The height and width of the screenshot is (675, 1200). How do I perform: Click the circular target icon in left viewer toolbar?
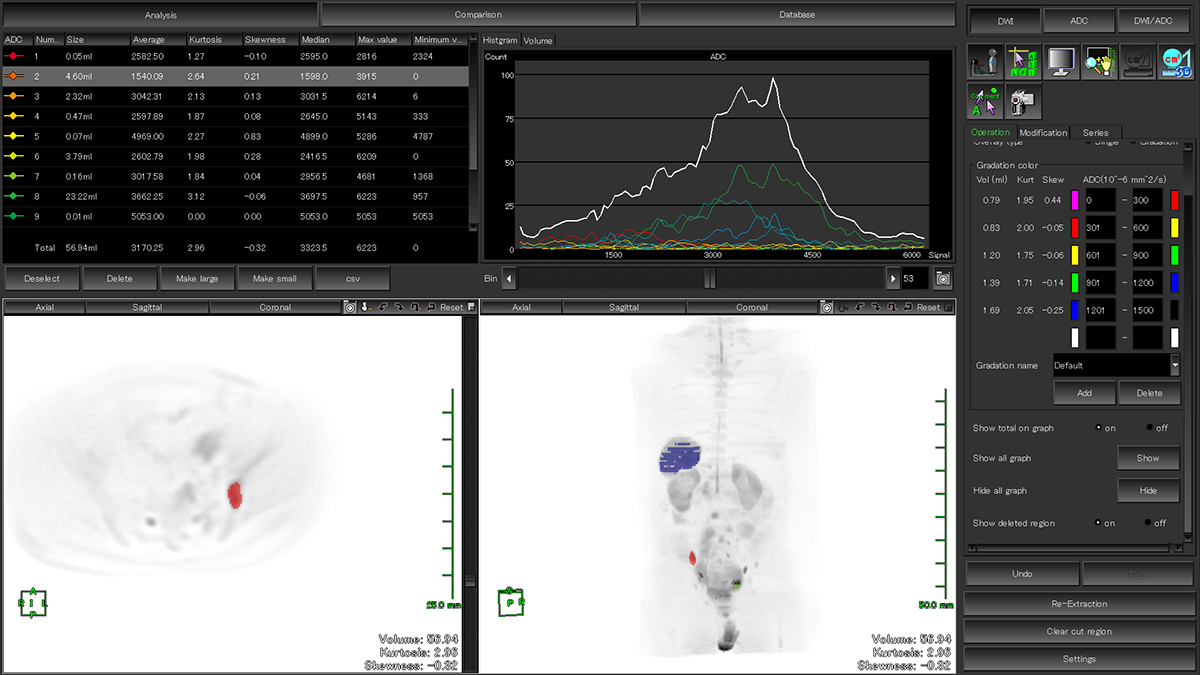point(350,307)
